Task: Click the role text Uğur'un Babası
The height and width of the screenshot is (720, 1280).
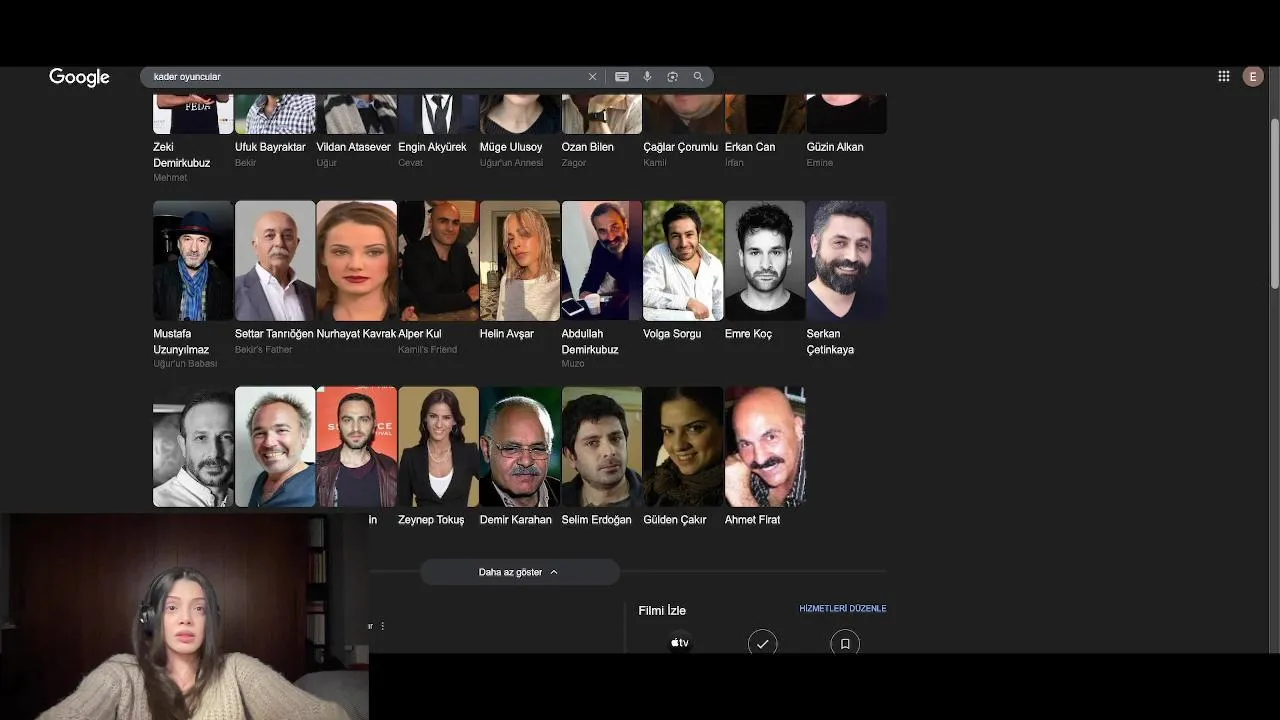Action: [x=185, y=364]
